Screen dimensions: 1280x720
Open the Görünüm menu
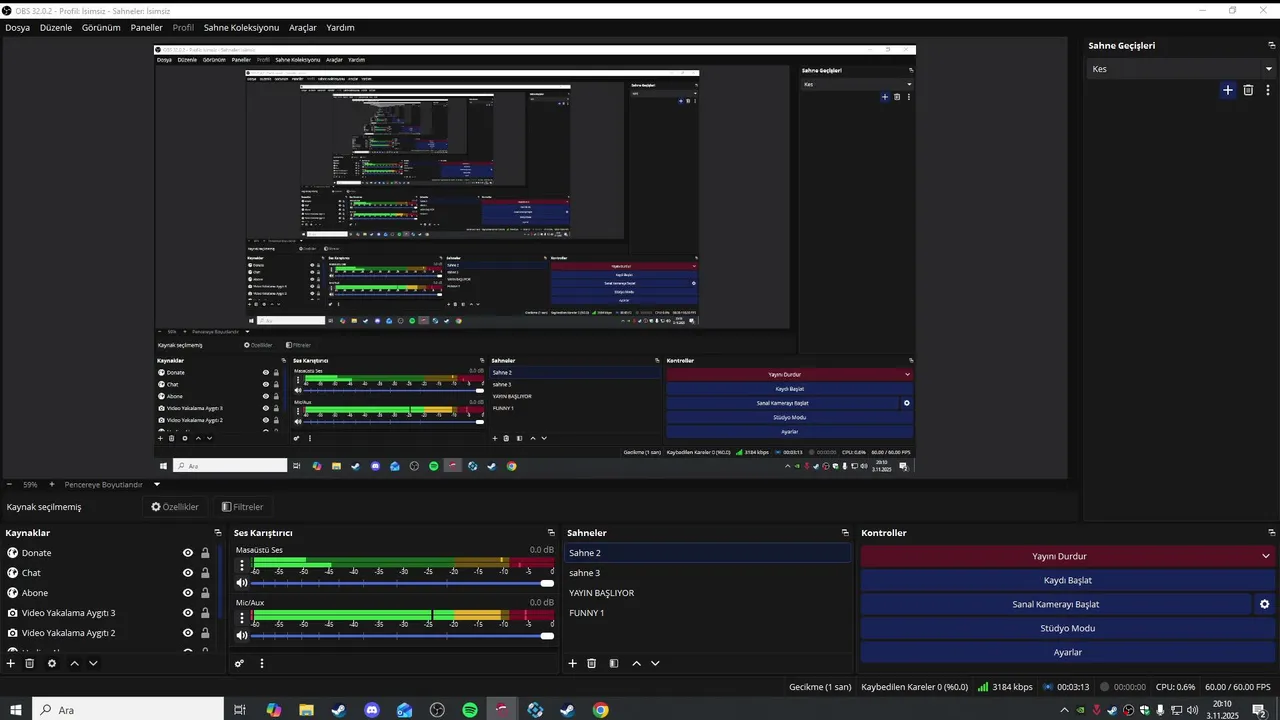(x=101, y=27)
